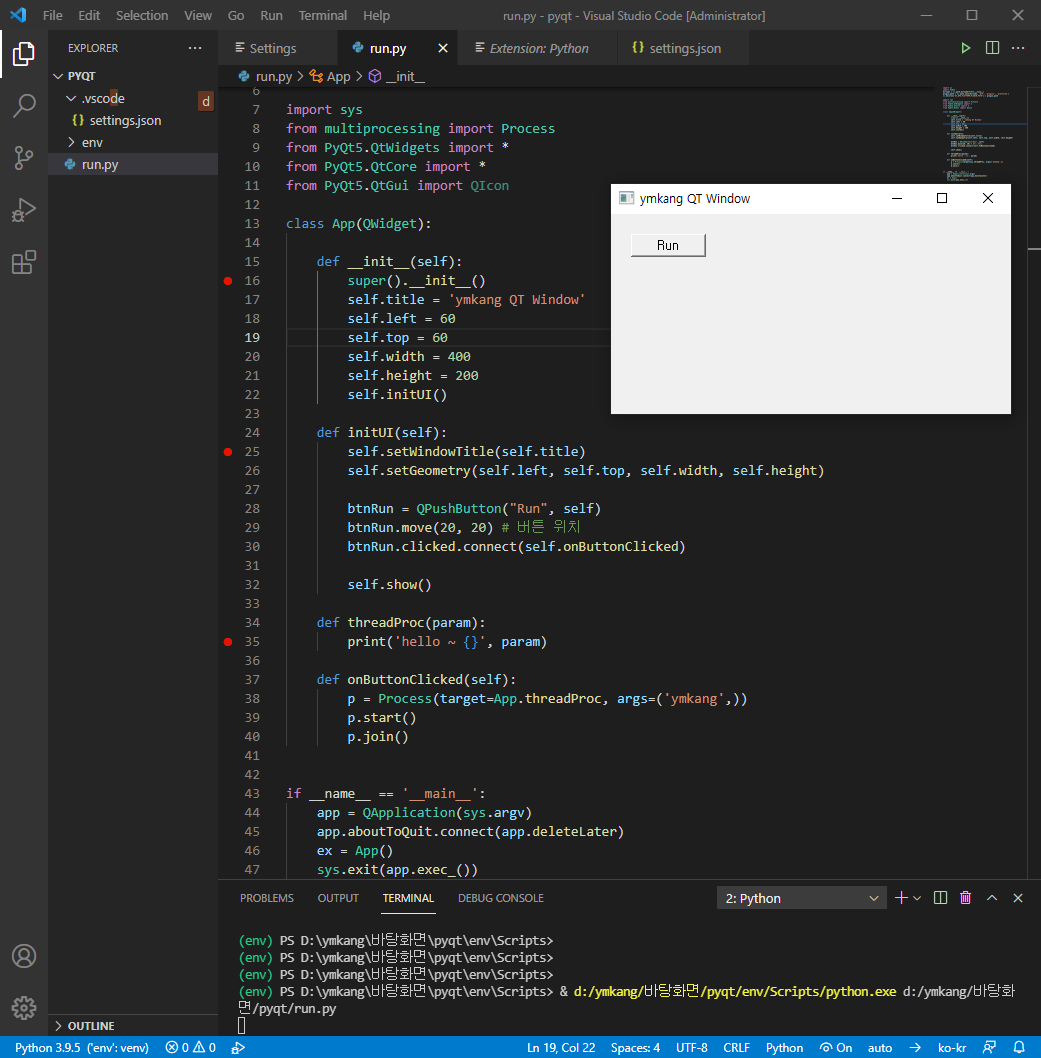
Task: Click Ln 19, Col 22 in status bar
Action: click(x=561, y=1047)
